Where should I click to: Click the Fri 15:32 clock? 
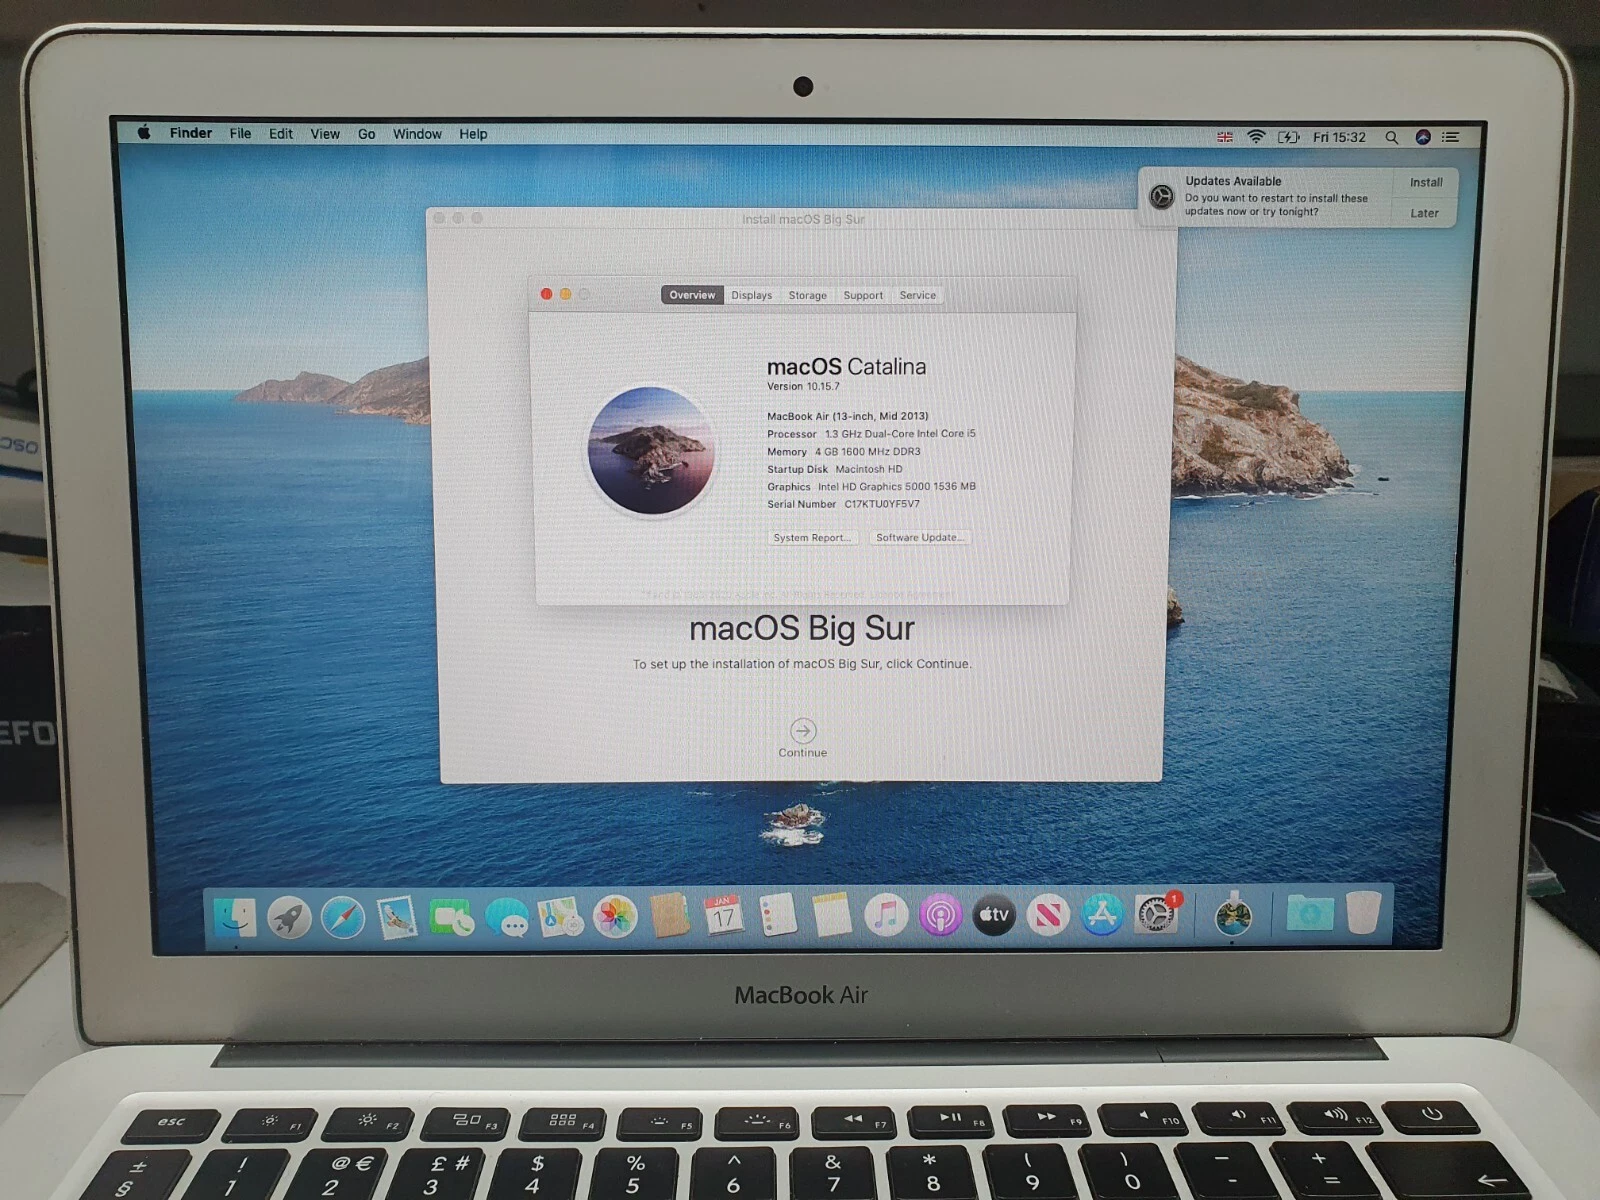(1339, 137)
